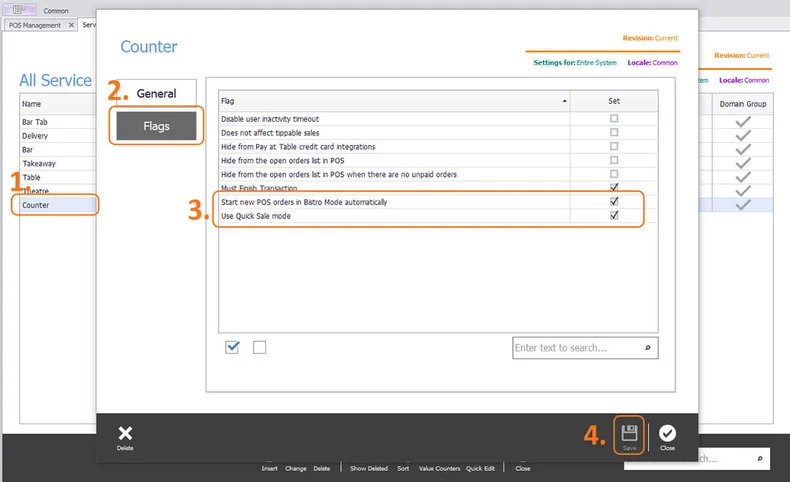Select Start new POS orders in Bistro Mode text
The height and width of the screenshot is (482, 790).
(x=304, y=202)
